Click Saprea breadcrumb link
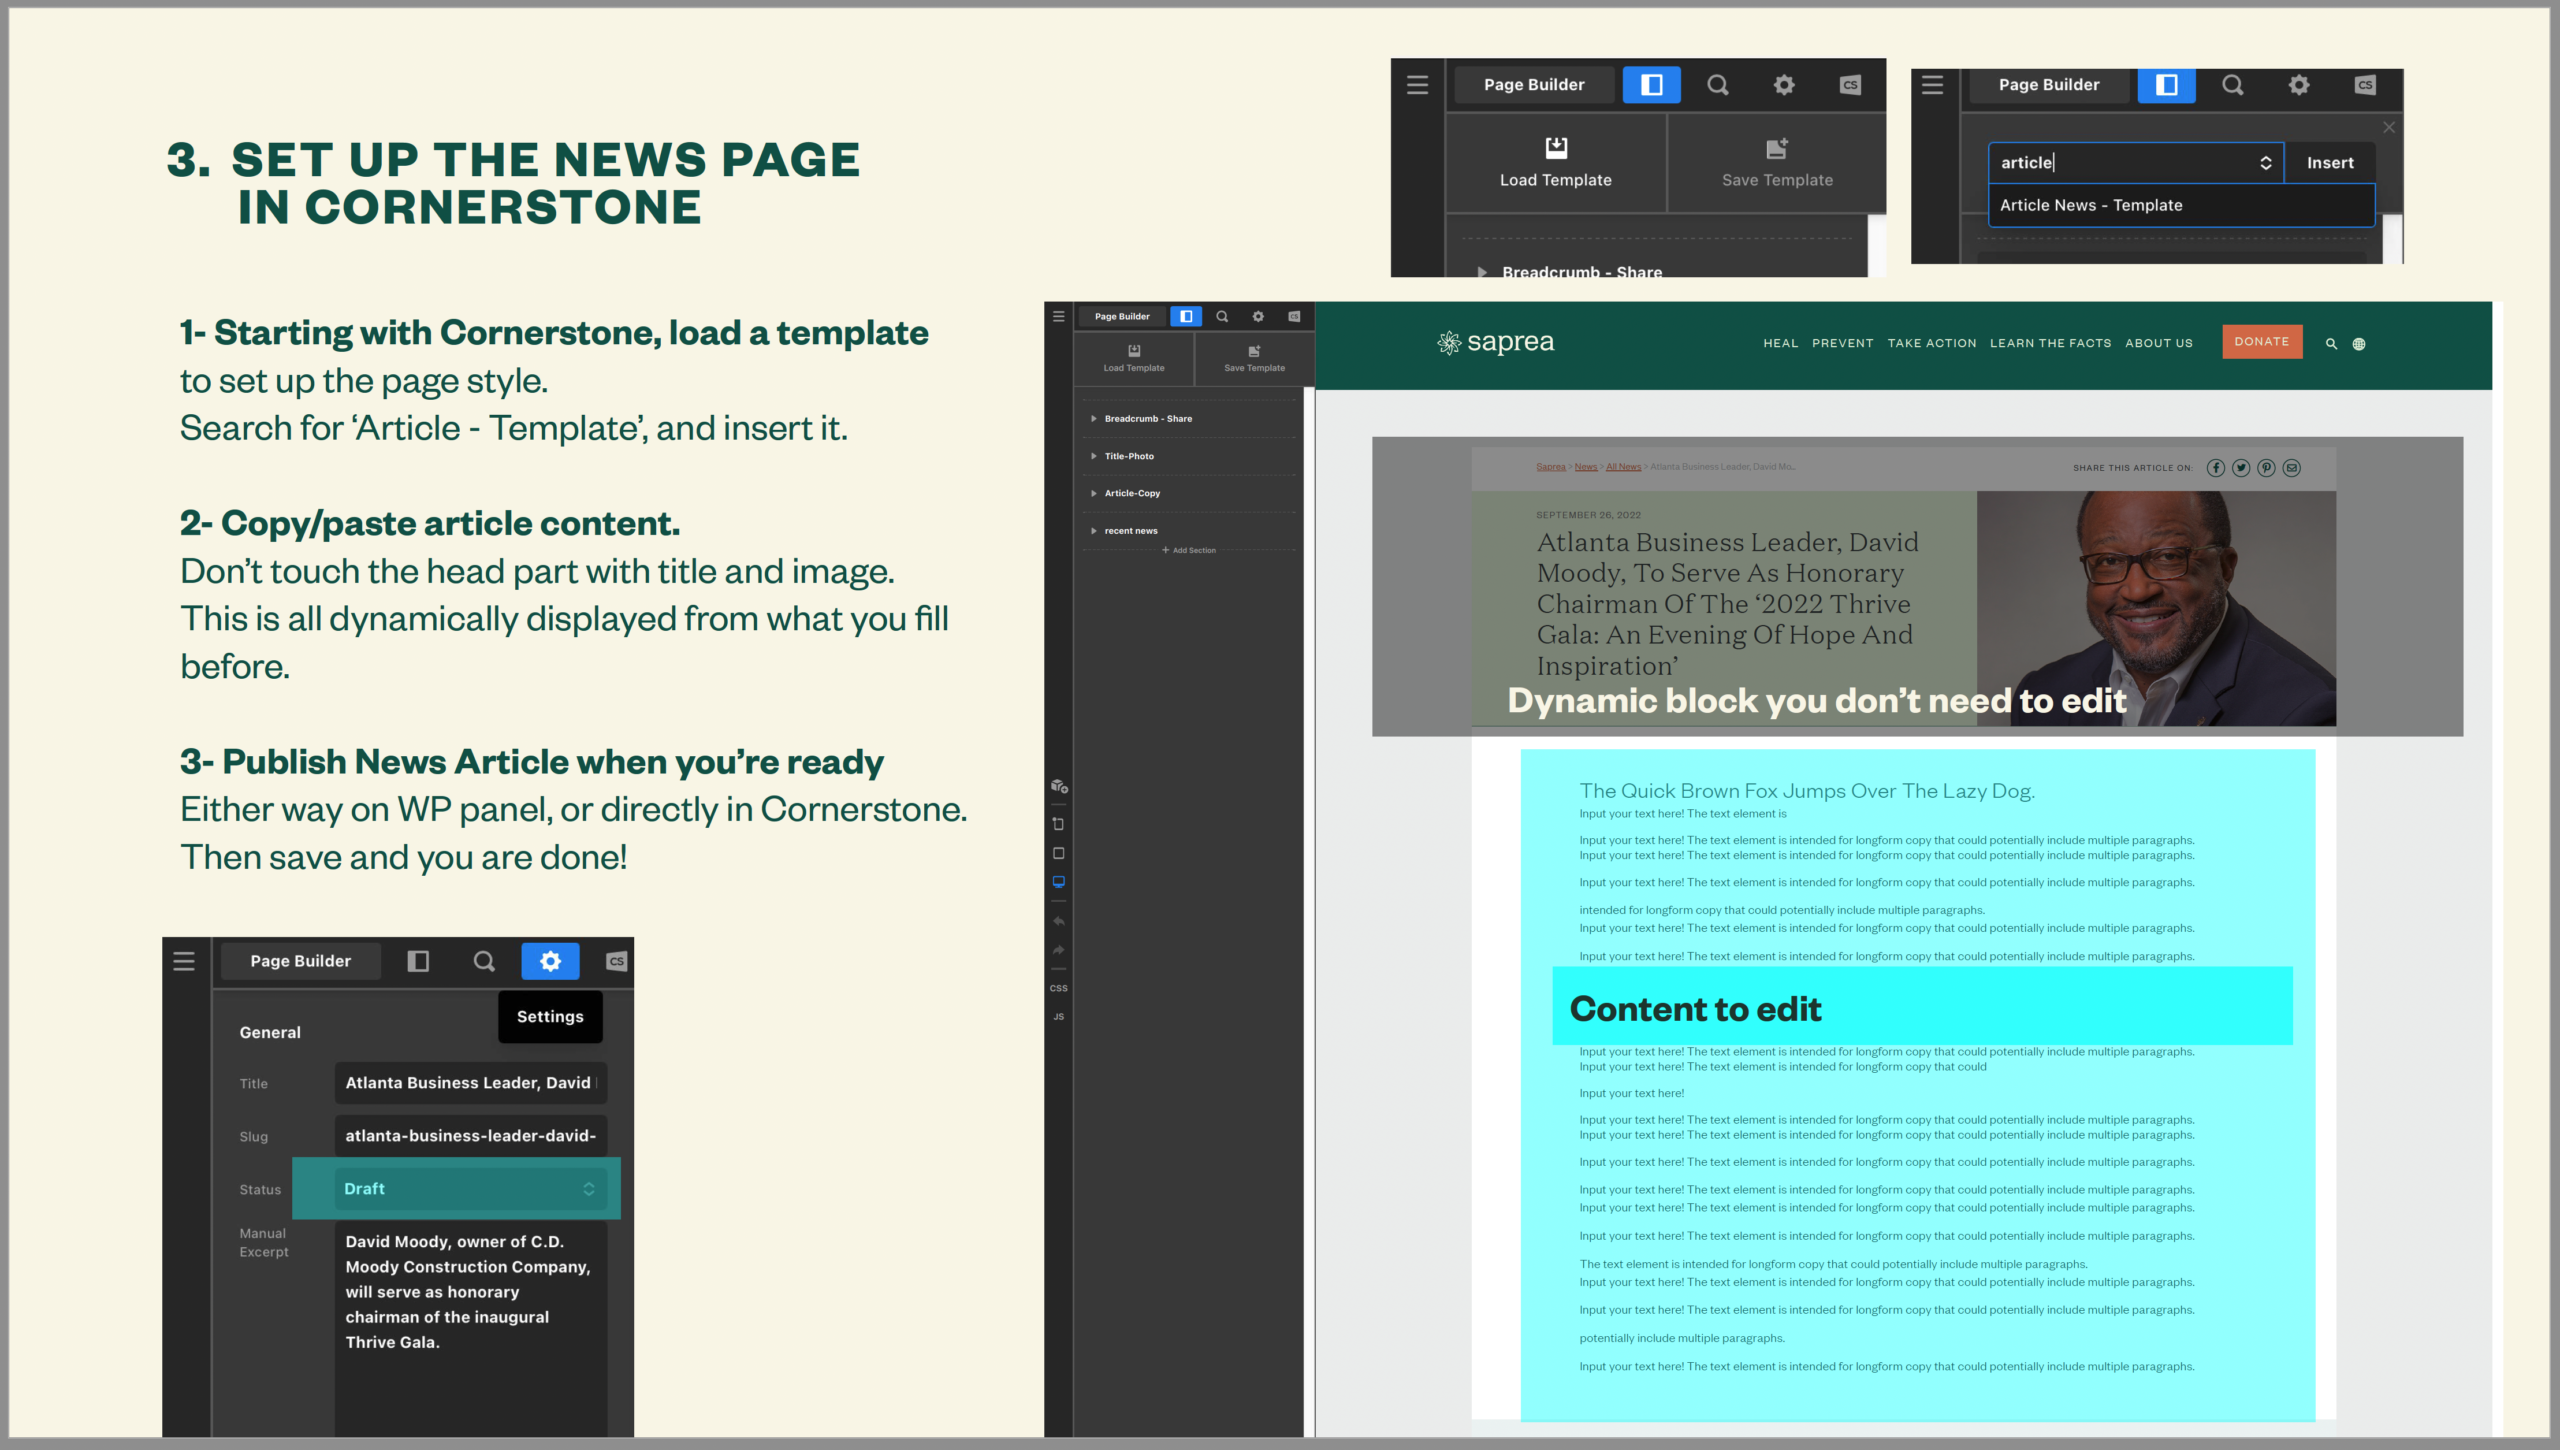 coord(1551,467)
